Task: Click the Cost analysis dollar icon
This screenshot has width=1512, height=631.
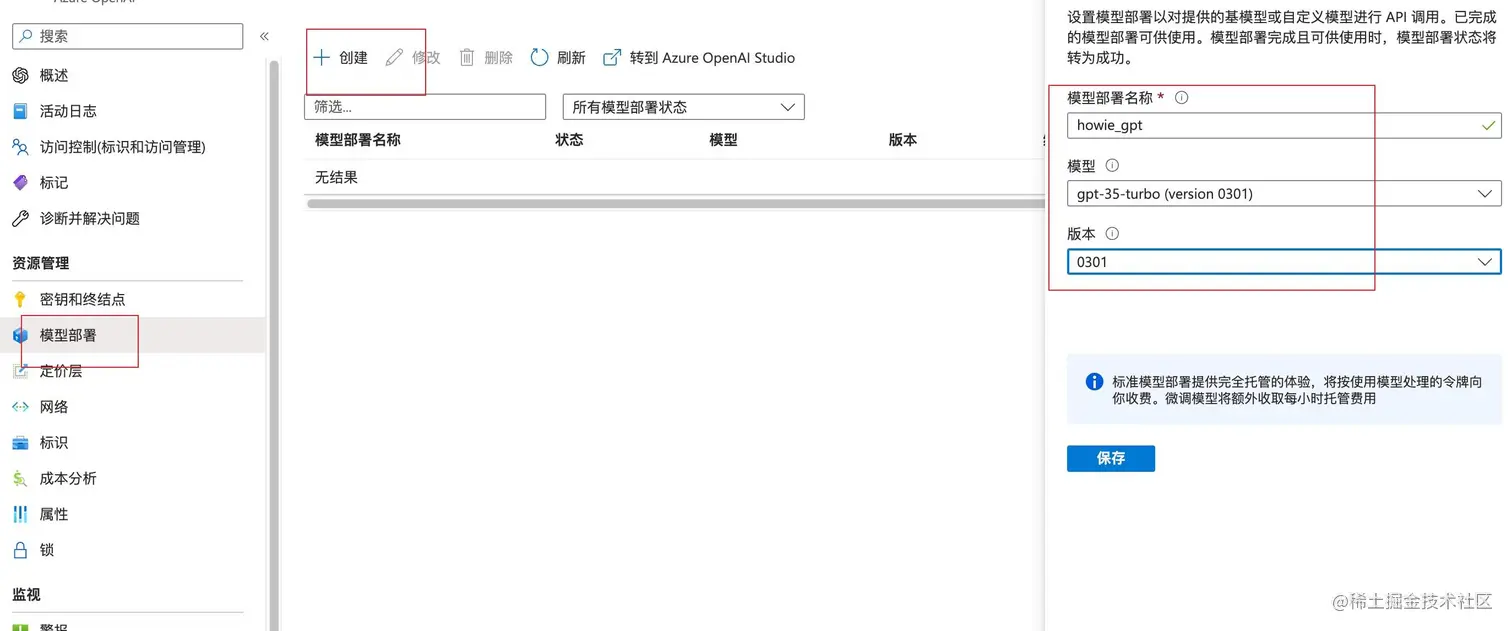Action: click(x=20, y=479)
